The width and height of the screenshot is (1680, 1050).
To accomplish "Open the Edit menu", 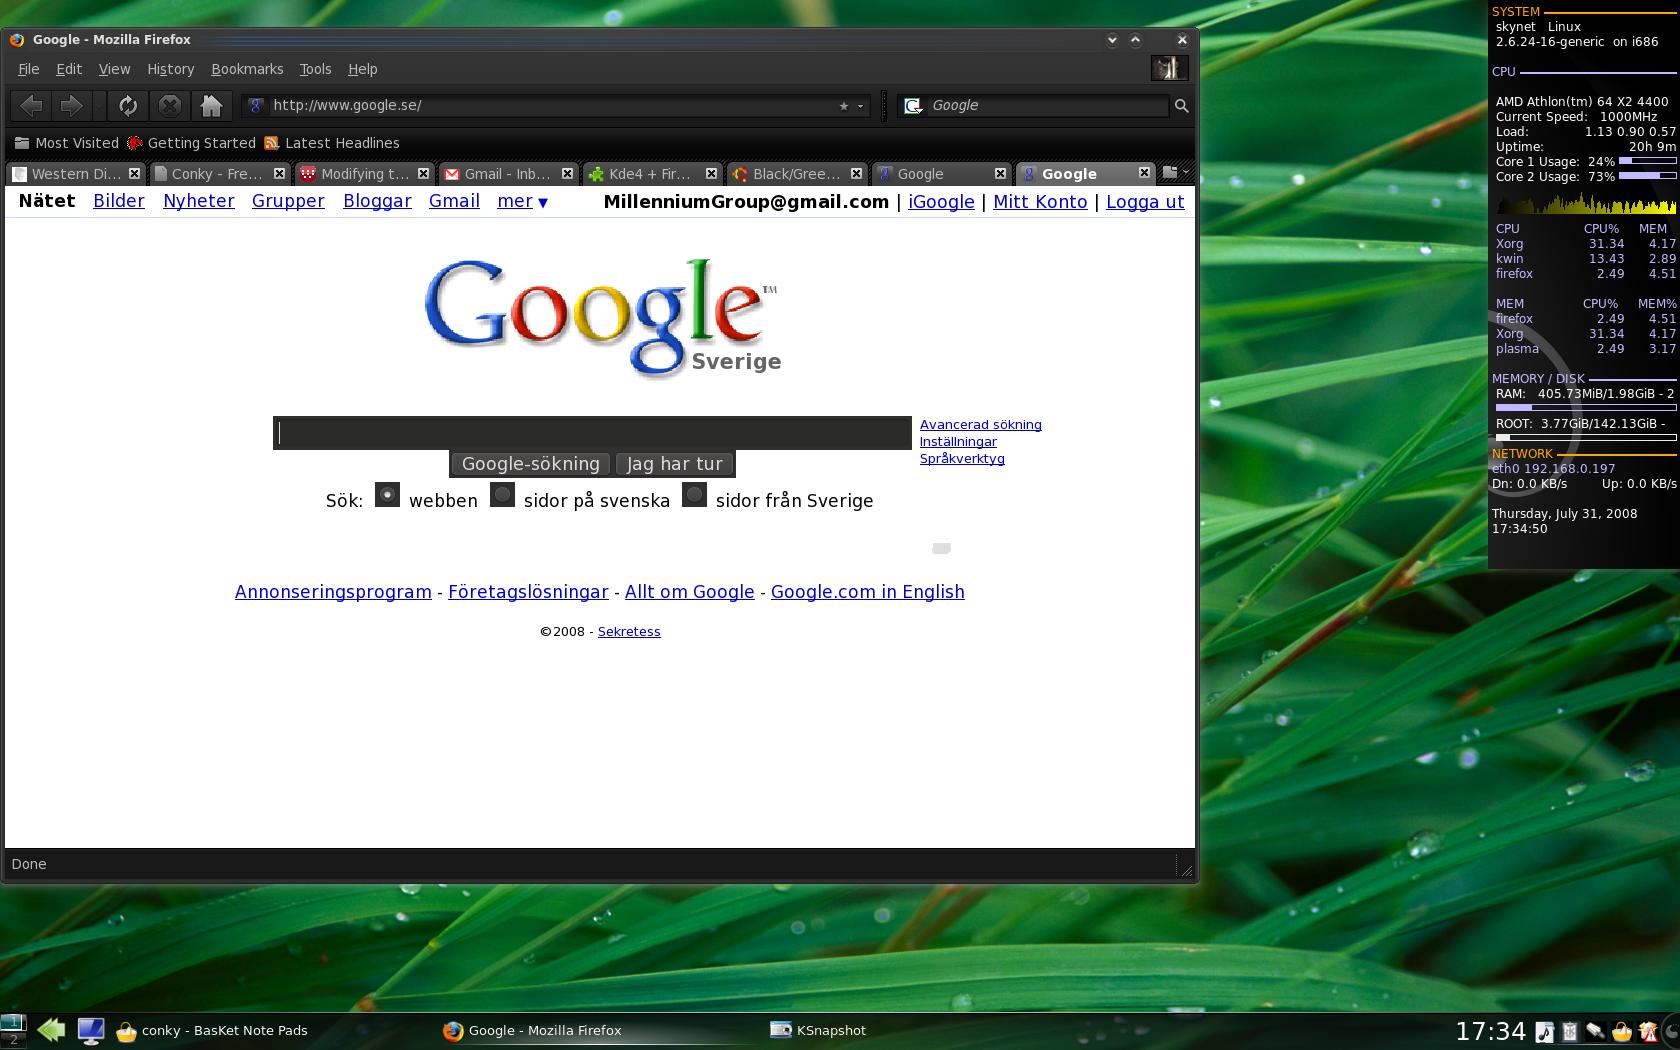I will click(69, 69).
